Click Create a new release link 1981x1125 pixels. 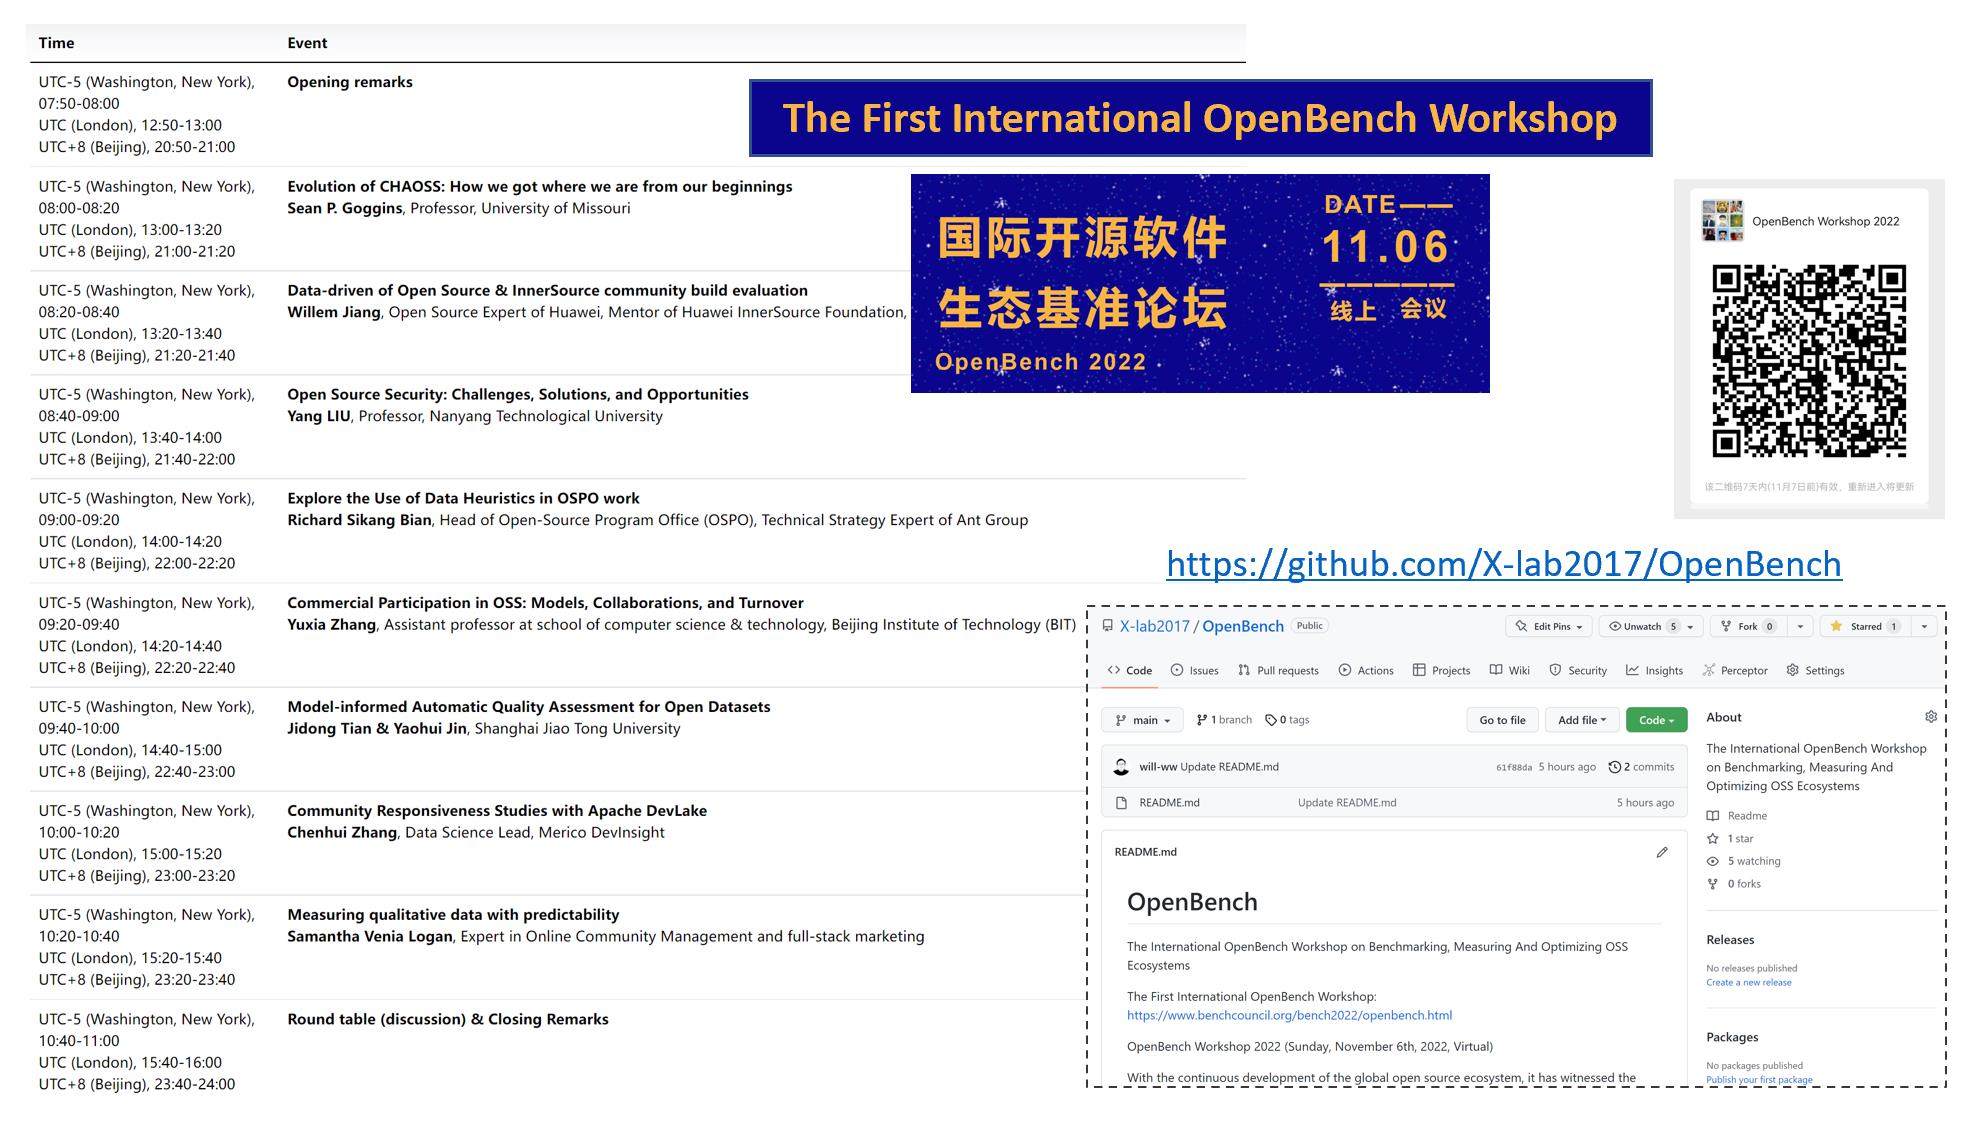1749,982
